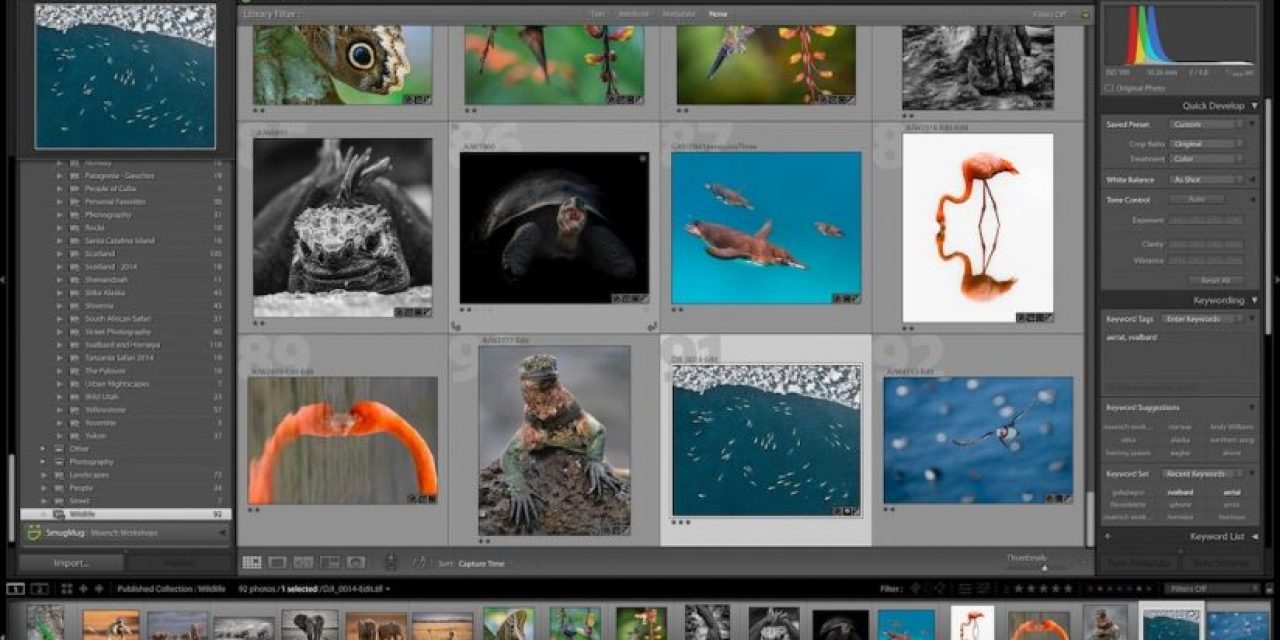Switch to Grid view in toolbar
Viewport: 1280px width, 640px height.
pyautogui.click(x=252, y=563)
